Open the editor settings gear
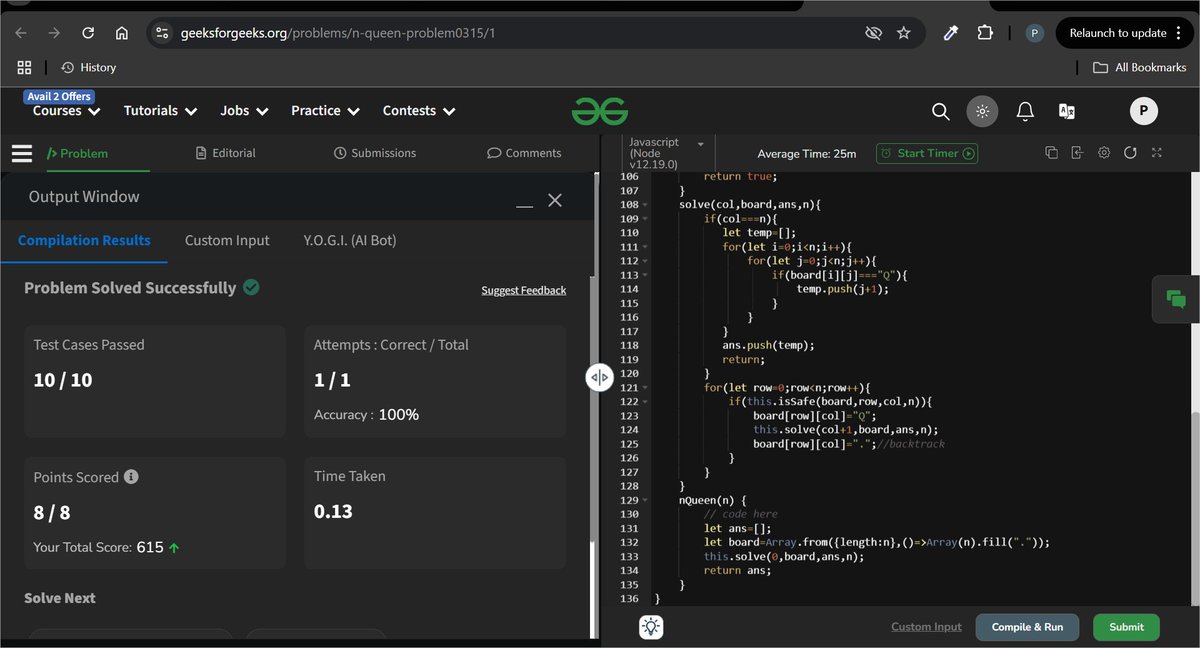 coord(1104,153)
